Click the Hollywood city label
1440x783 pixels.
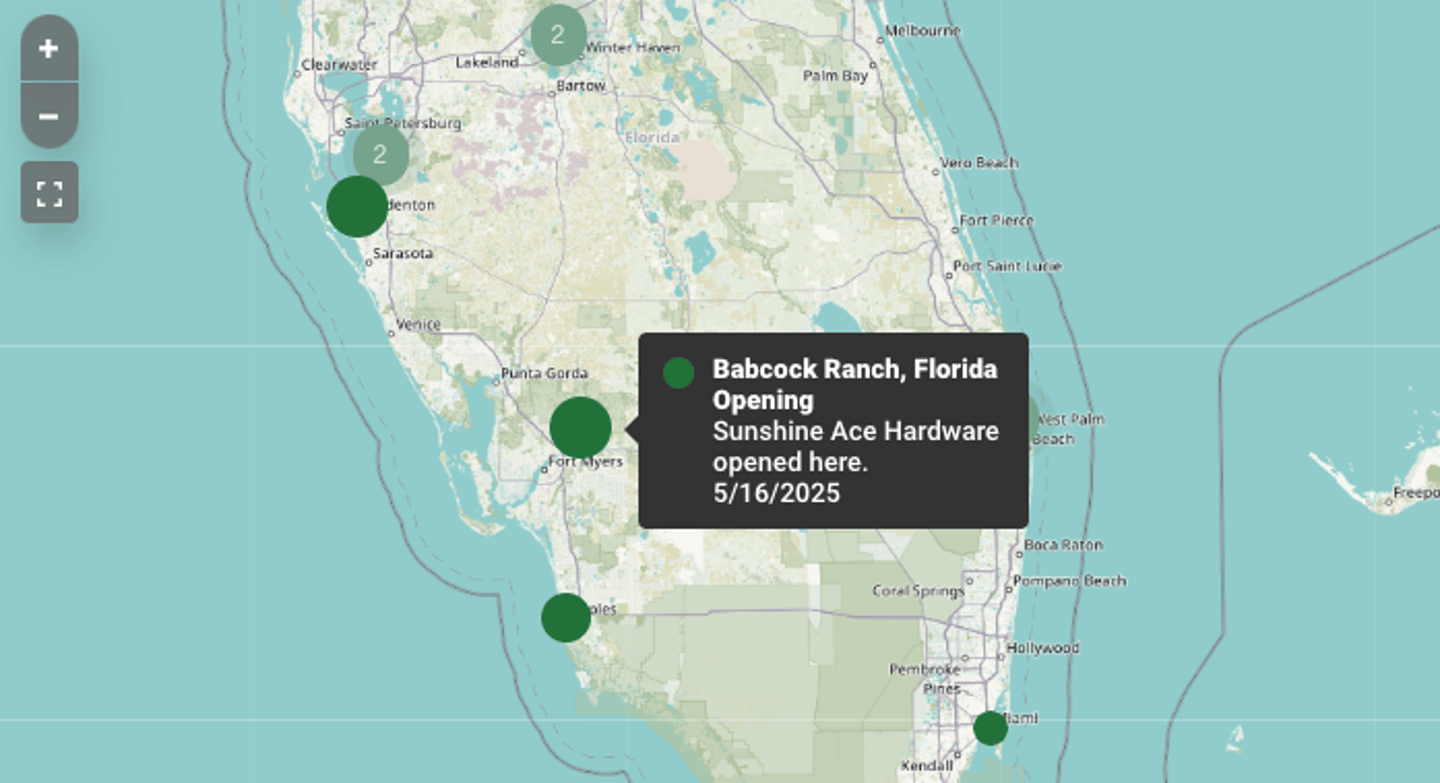[1043, 648]
